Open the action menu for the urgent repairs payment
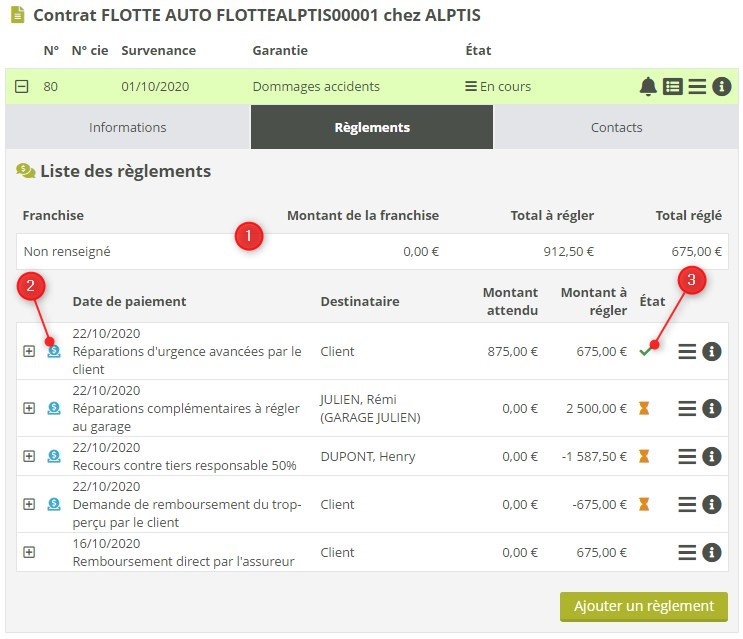Image resolution: width=743 pixels, height=639 pixels. (x=687, y=351)
